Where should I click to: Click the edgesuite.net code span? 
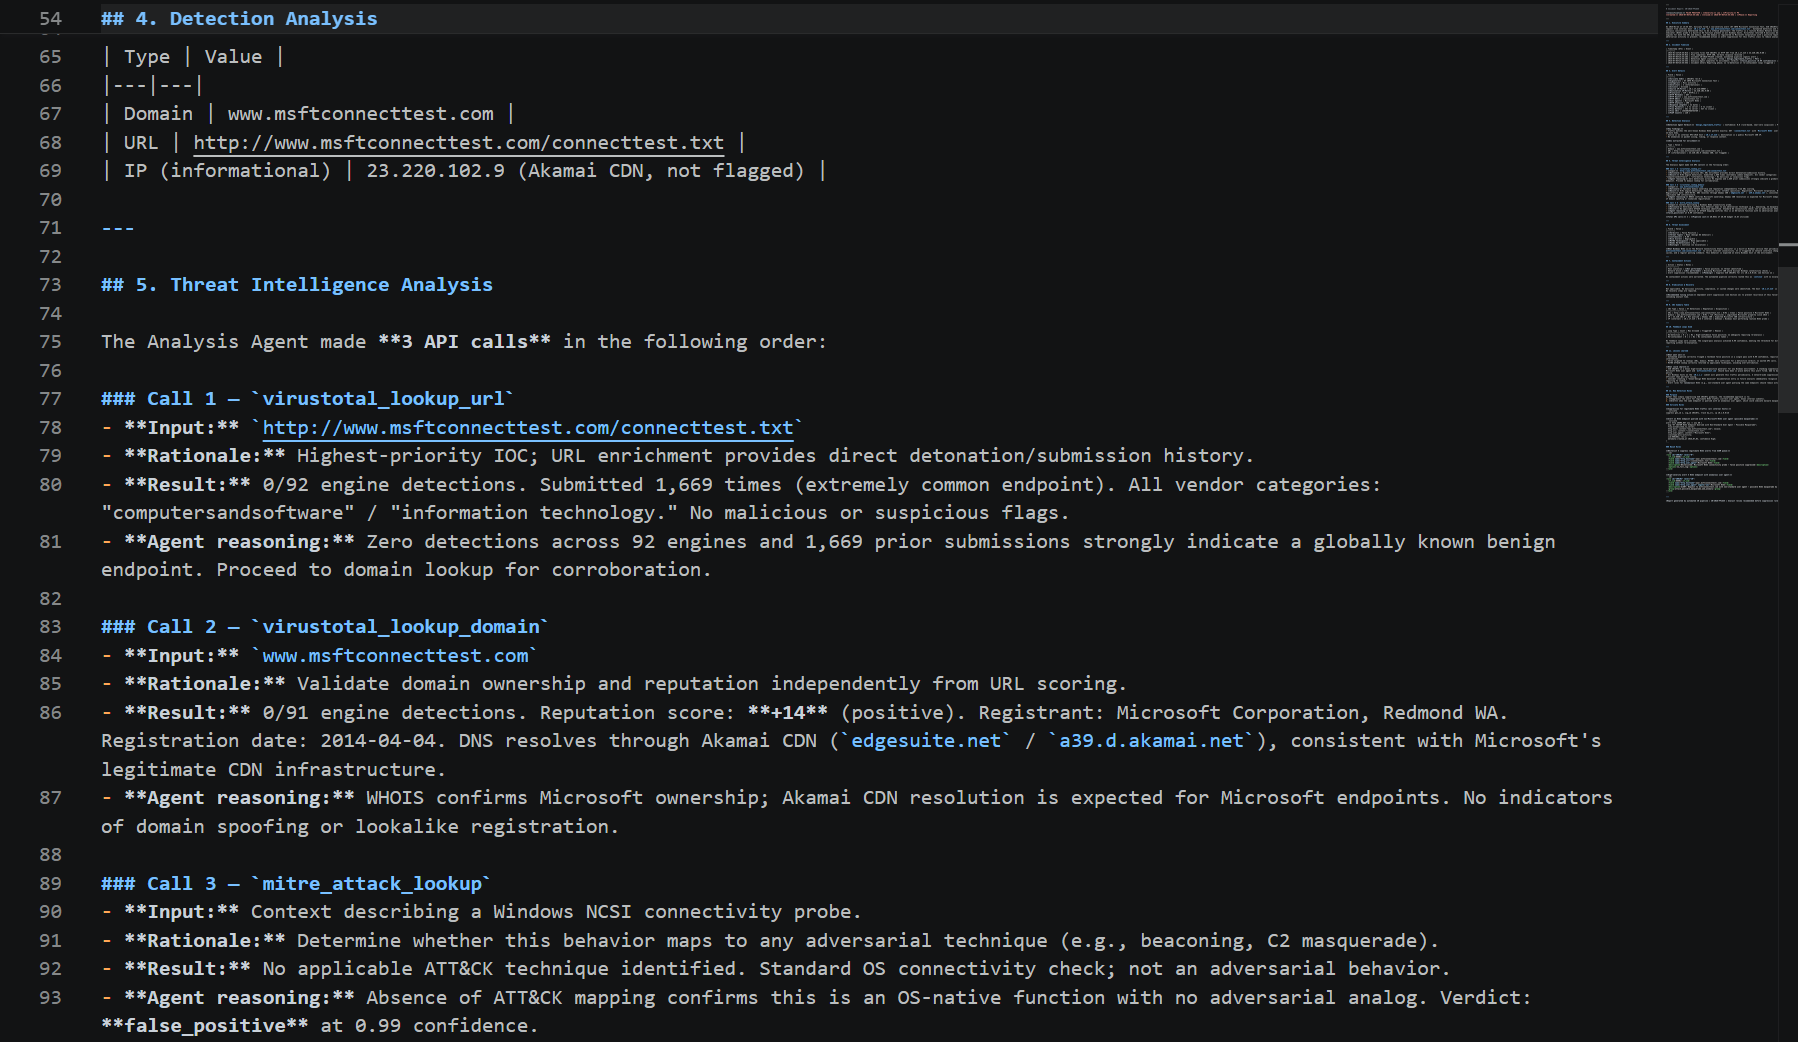coord(926,741)
